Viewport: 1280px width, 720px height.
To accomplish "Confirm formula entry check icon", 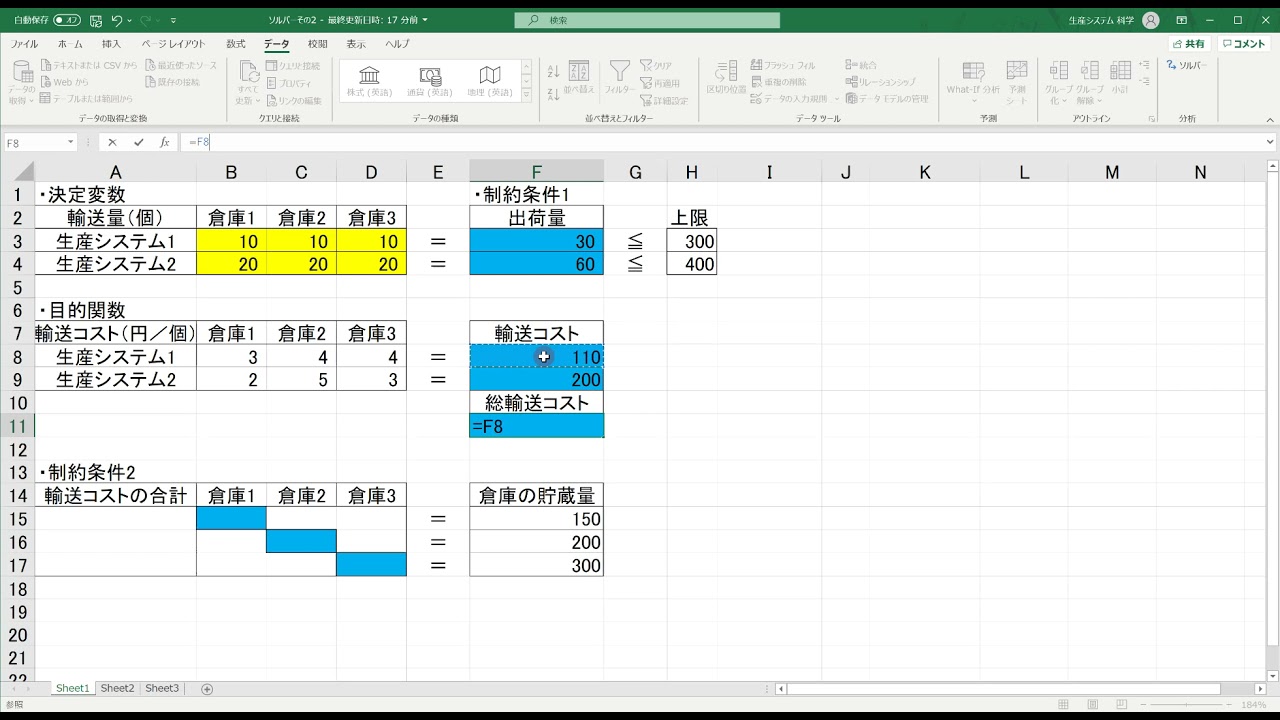I will click(139, 143).
